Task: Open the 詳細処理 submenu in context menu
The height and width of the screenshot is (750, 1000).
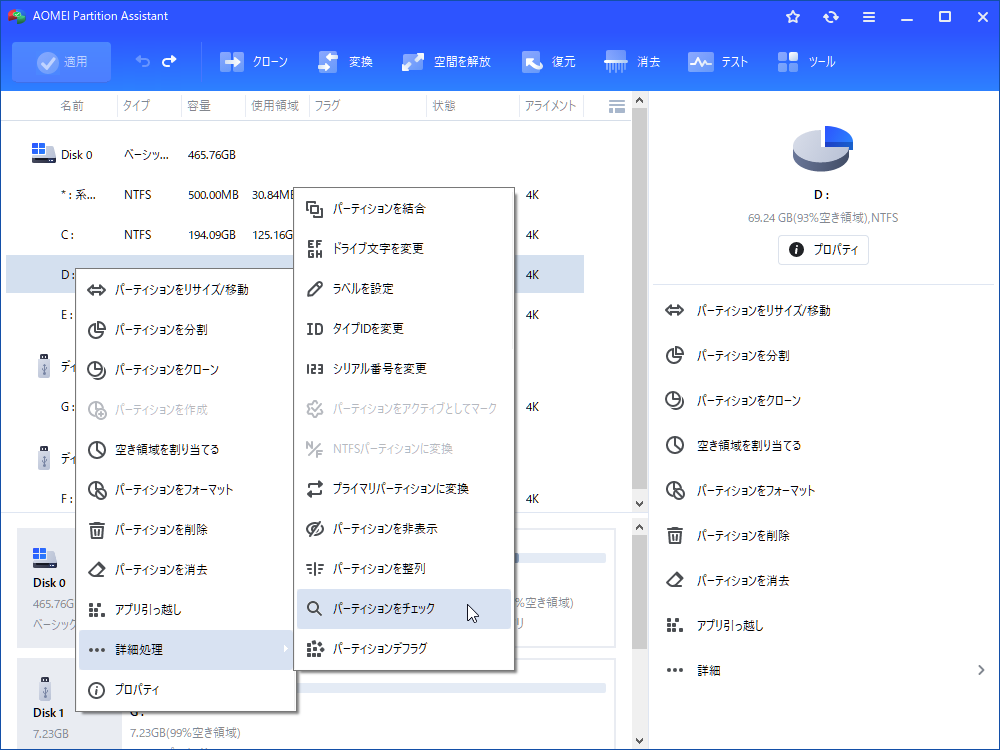Action: (185, 650)
